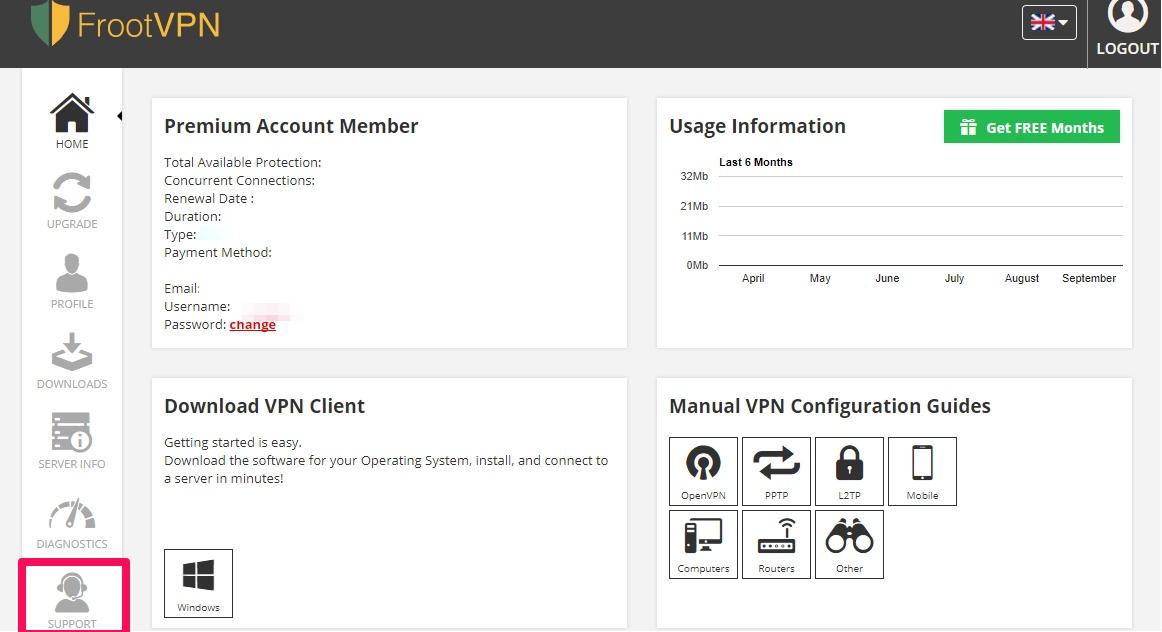Log out via the LOGOUT label
Image resolution: width=1162 pixels, height=632 pixels.
pos(1127,49)
